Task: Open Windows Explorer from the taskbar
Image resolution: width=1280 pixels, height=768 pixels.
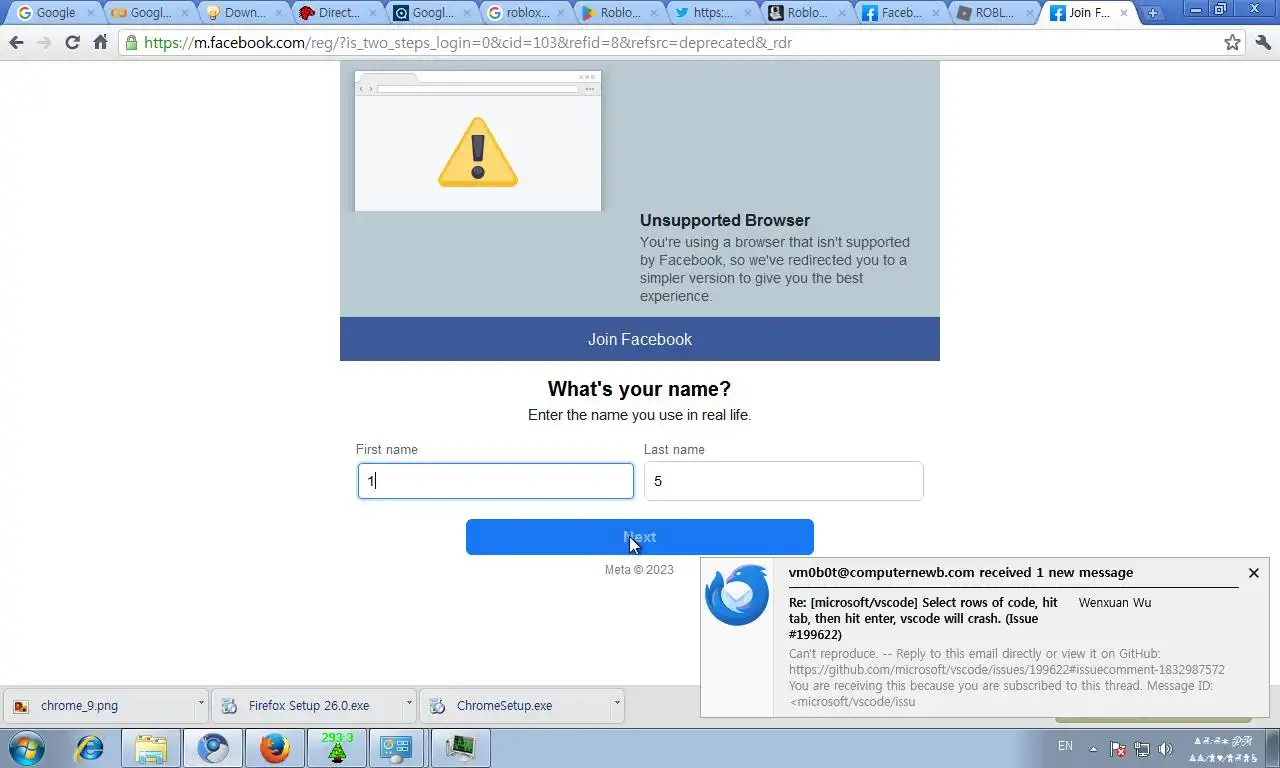Action: [151, 748]
